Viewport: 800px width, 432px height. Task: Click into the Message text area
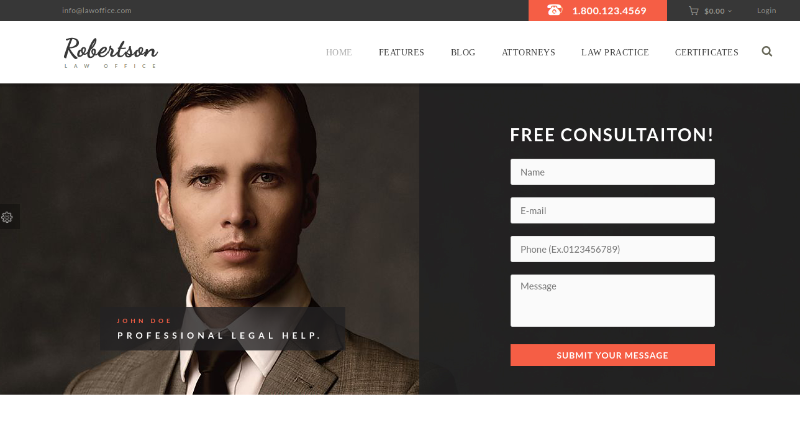pyautogui.click(x=612, y=300)
